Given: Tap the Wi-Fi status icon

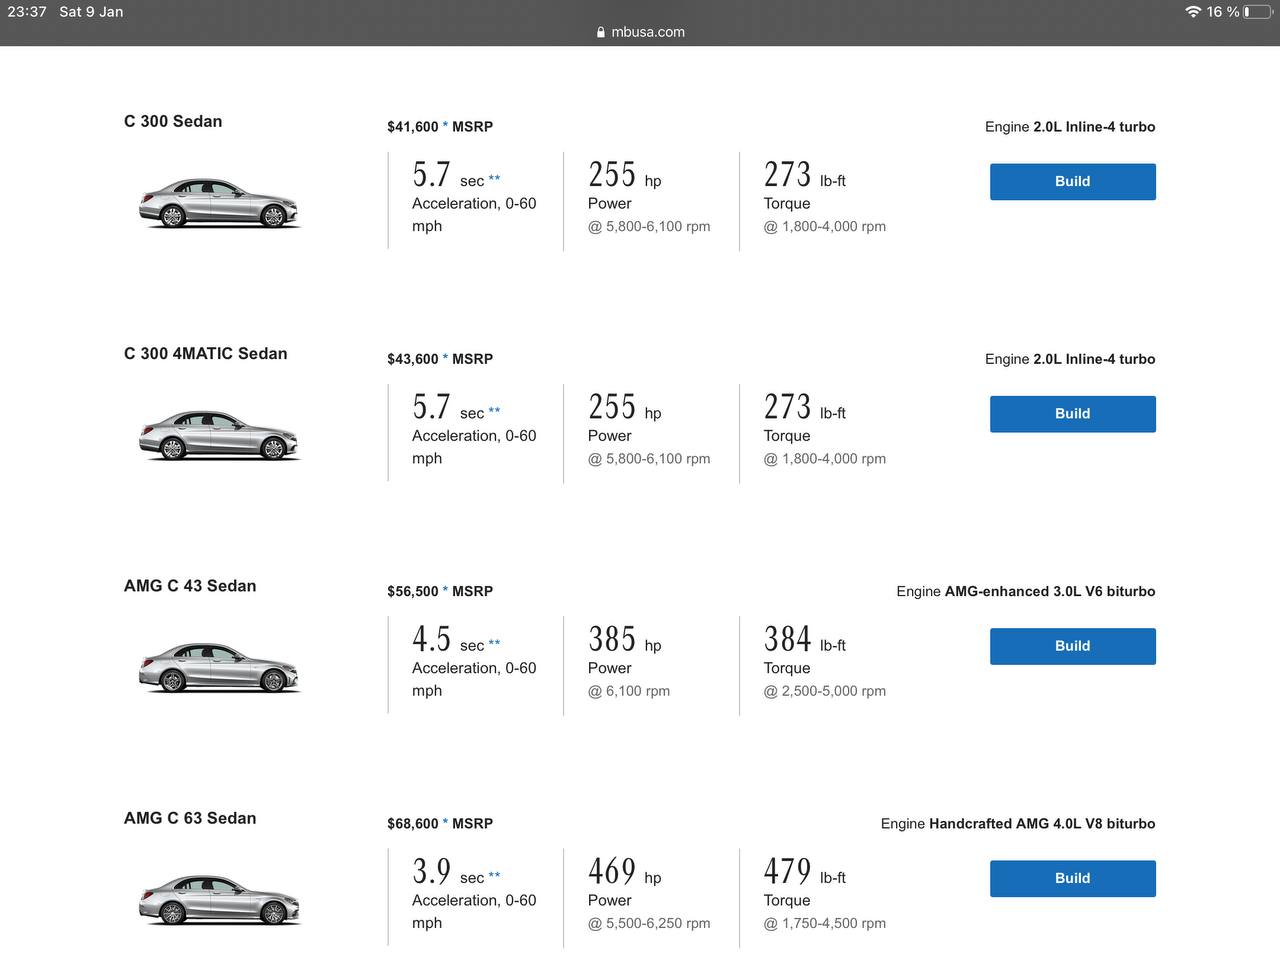Looking at the screenshot, I should (1192, 12).
